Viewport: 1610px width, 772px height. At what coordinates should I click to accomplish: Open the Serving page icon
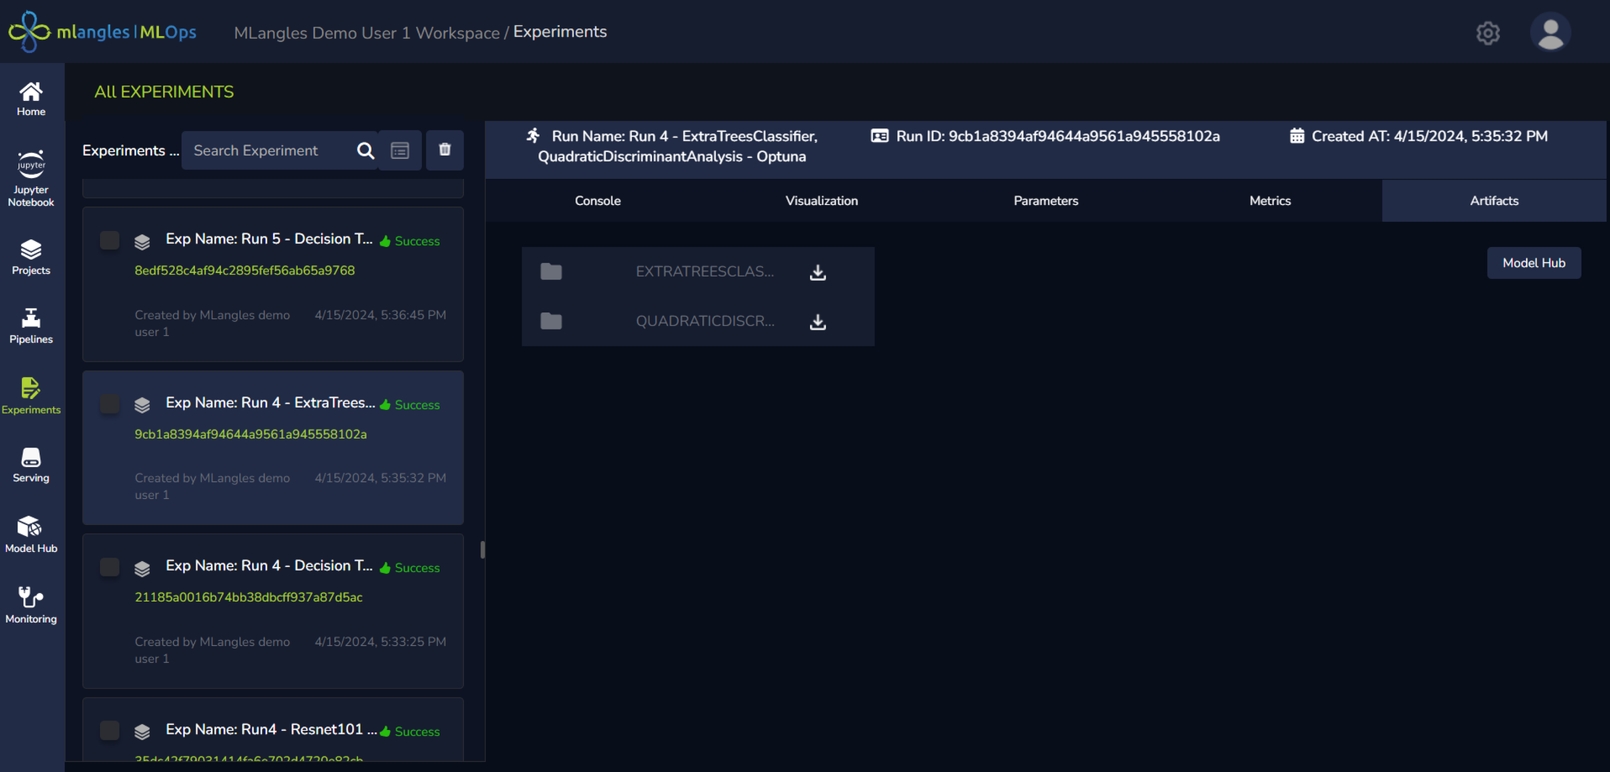(31, 465)
